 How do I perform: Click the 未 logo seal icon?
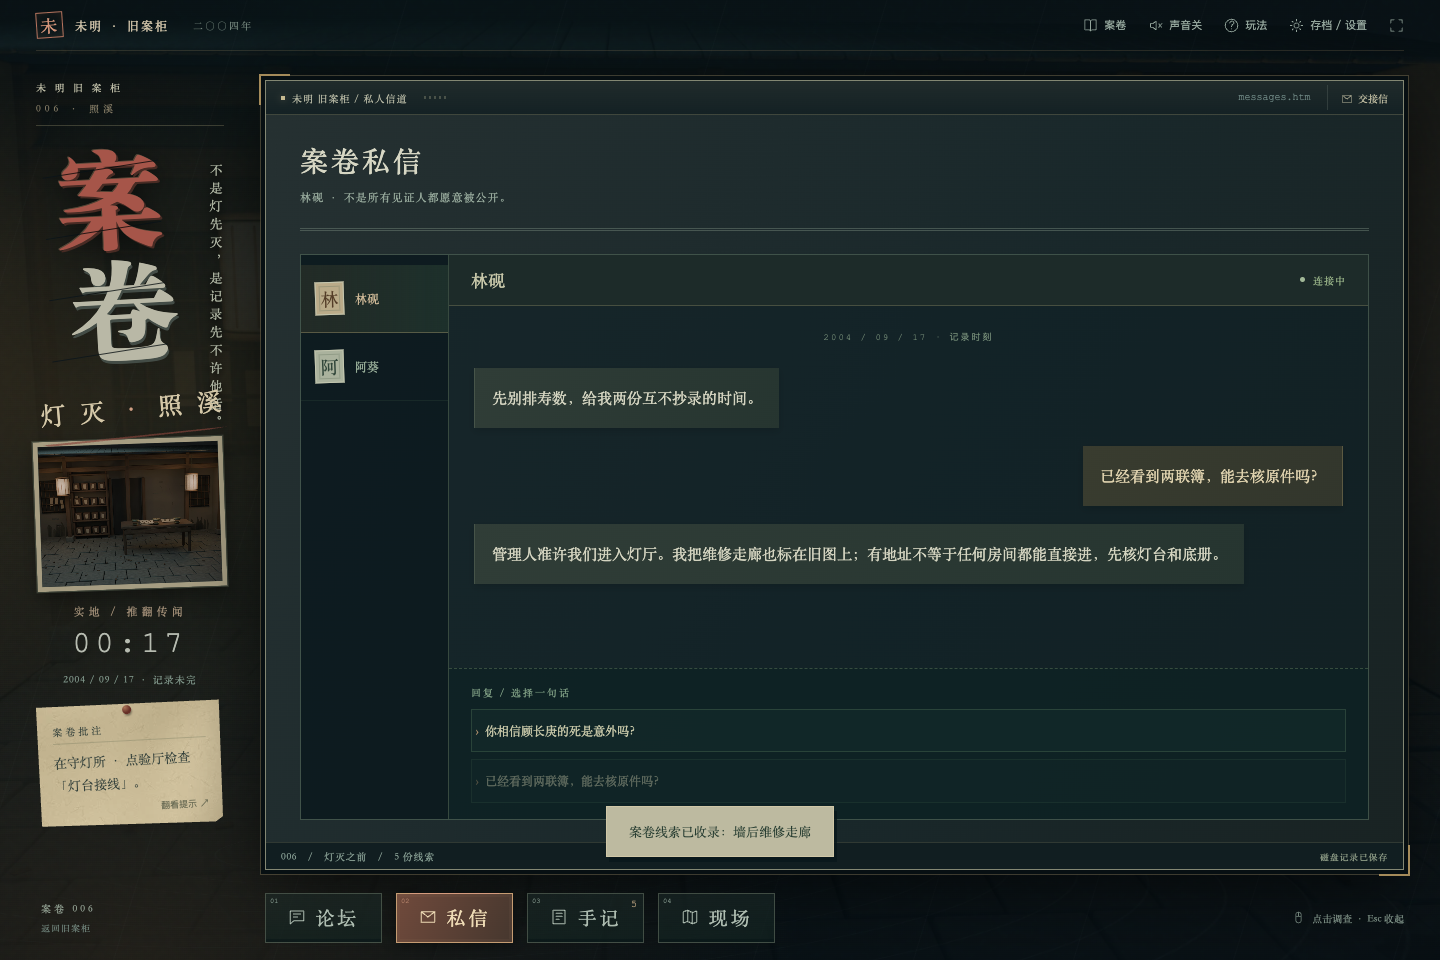tap(49, 25)
